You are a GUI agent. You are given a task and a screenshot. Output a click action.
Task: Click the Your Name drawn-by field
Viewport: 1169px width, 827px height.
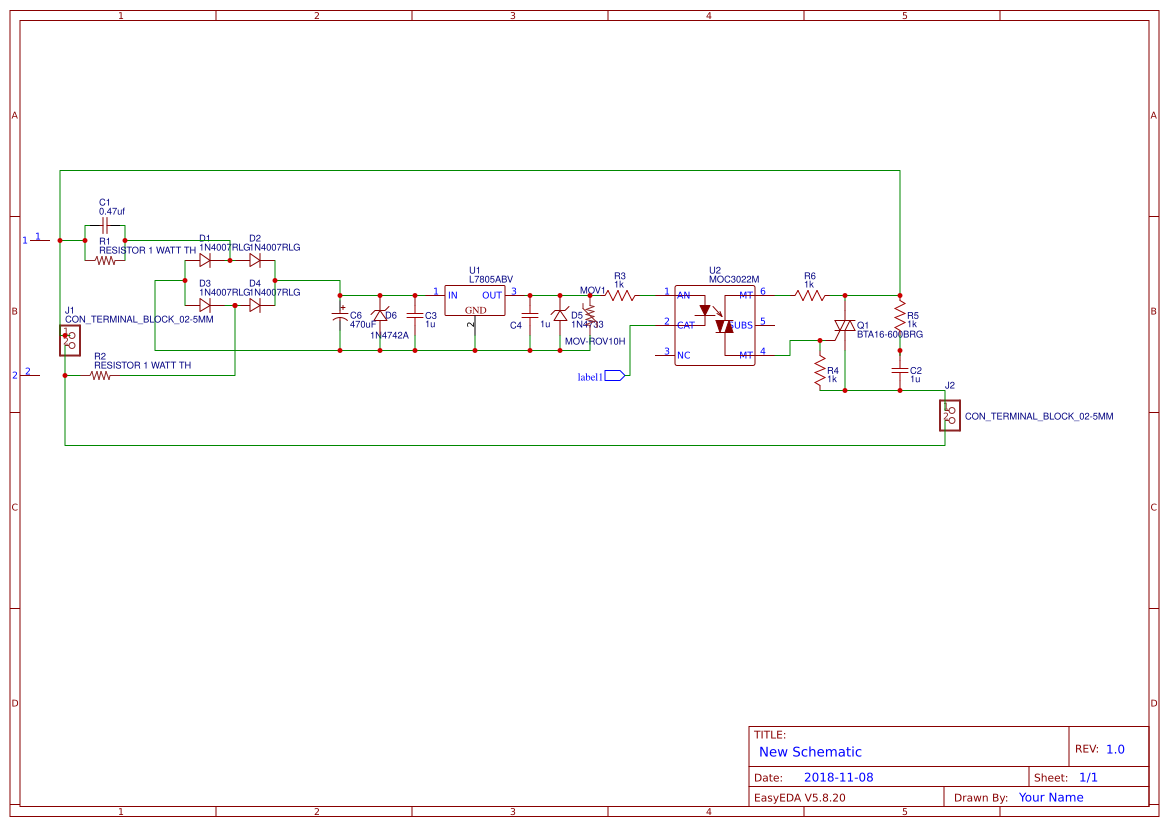pos(1050,797)
